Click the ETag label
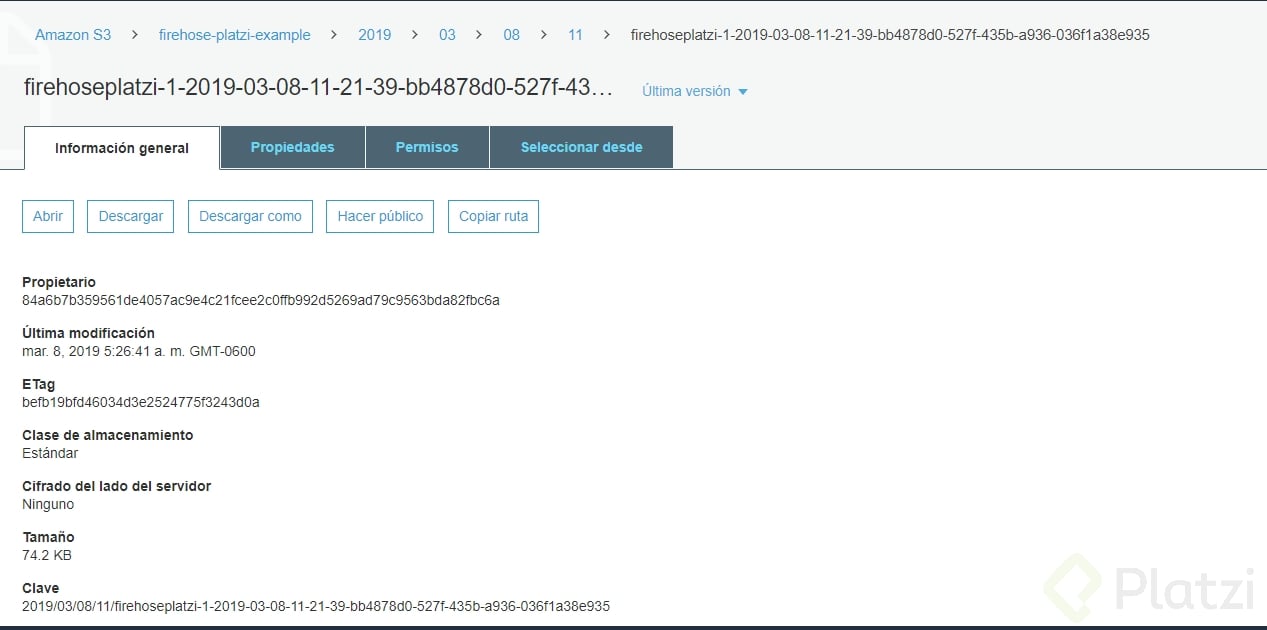This screenshot has width=1267, height=630. point(39,384)
